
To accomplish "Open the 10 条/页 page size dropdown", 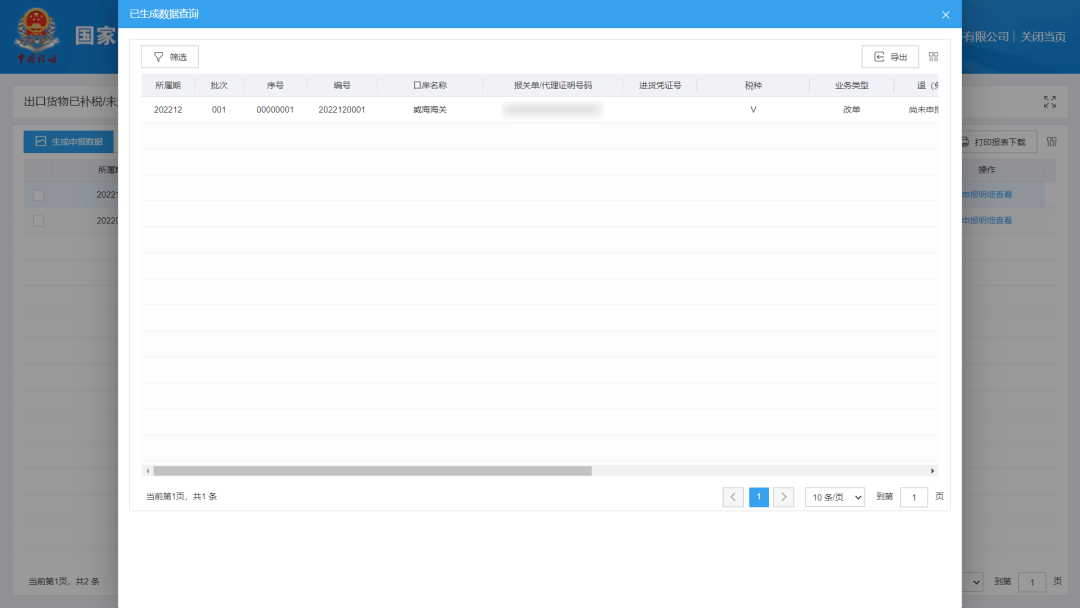I will pos(835,497).
